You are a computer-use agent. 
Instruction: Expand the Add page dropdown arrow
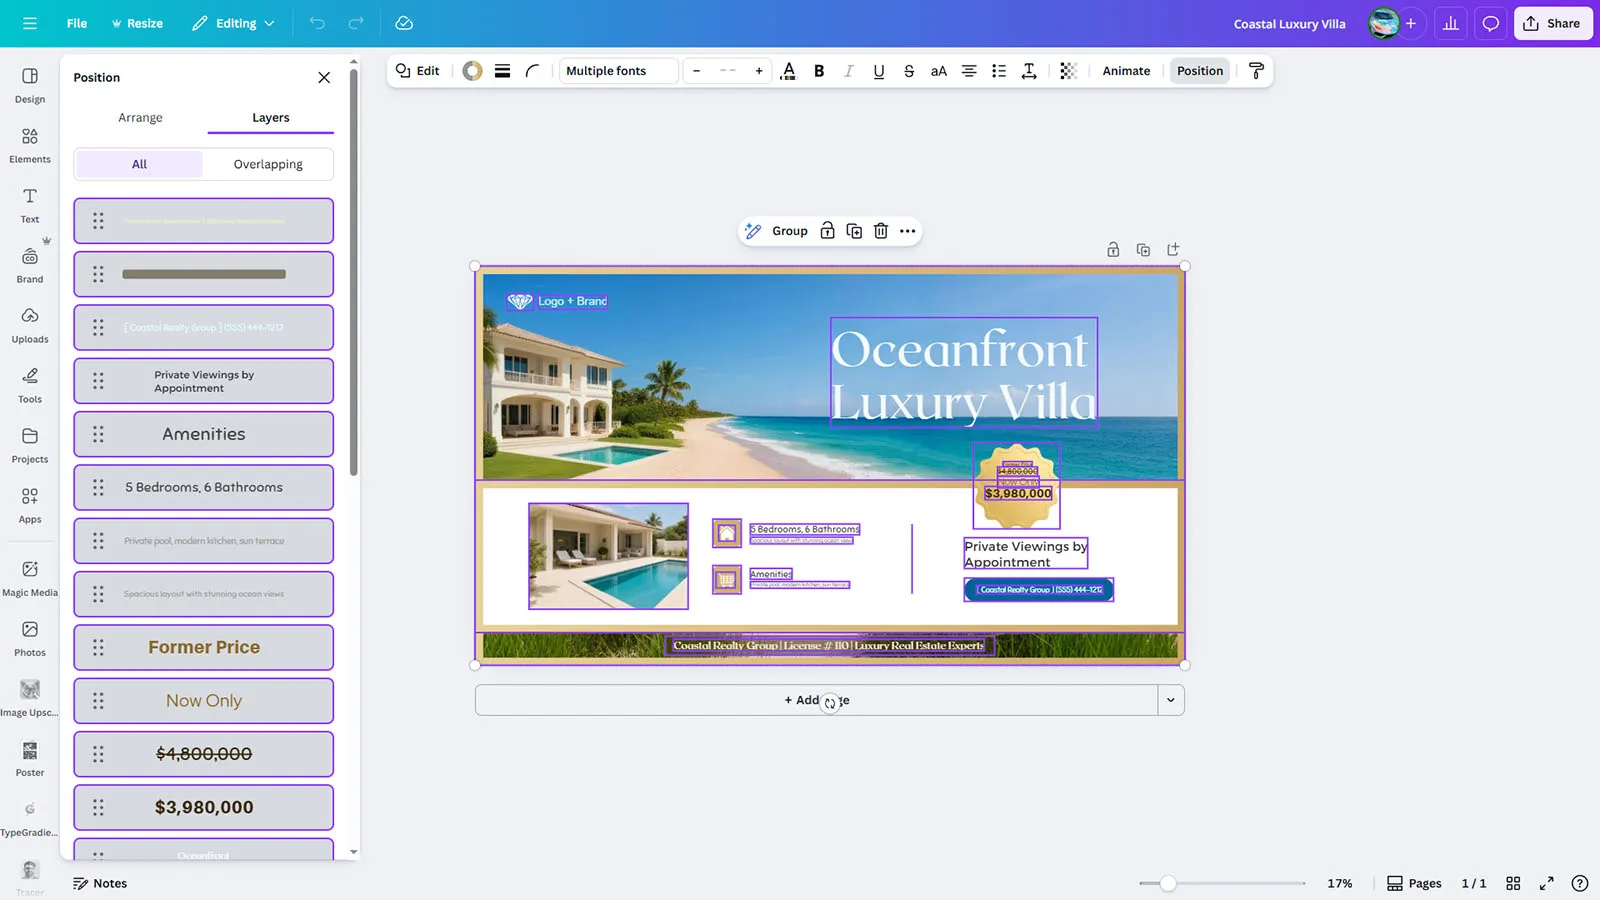1170,700
